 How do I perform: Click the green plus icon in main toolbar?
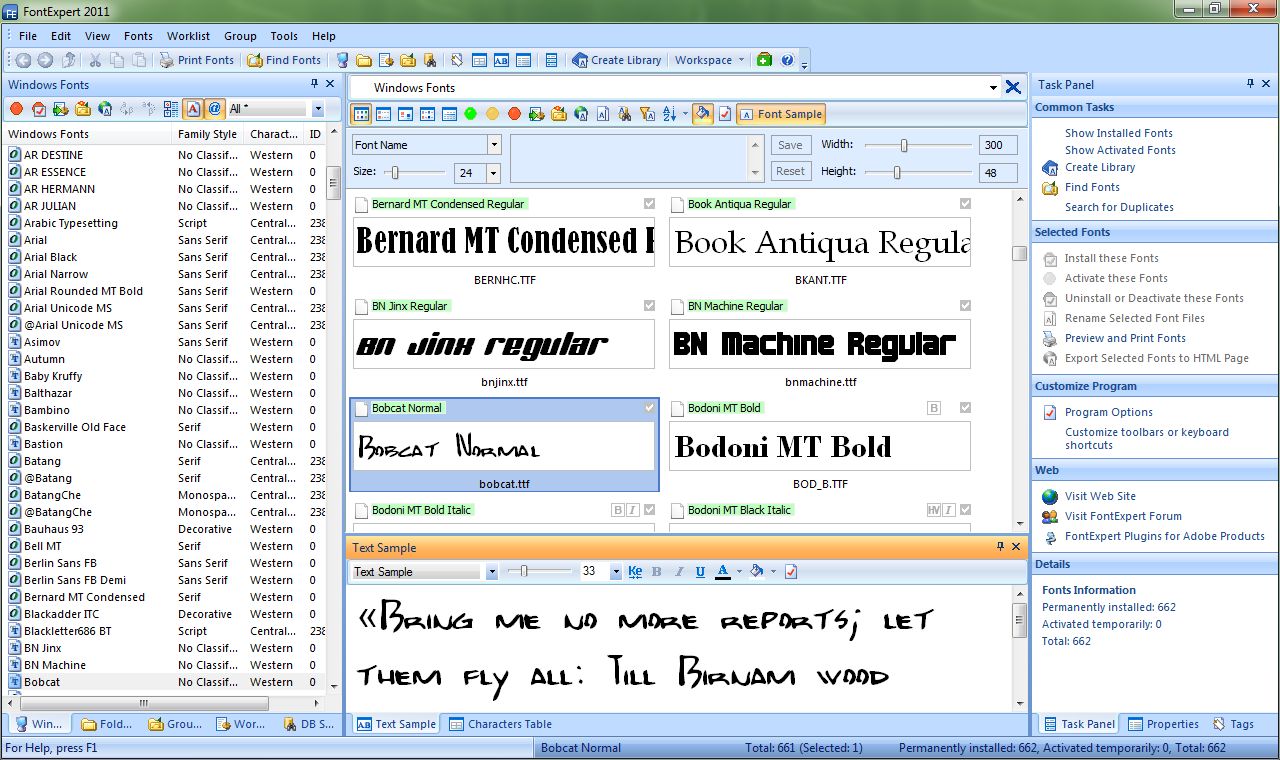coord(764,60)
